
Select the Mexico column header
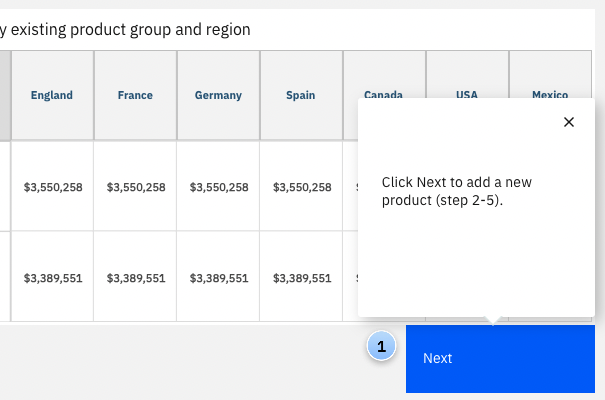[x=550, y=93]
